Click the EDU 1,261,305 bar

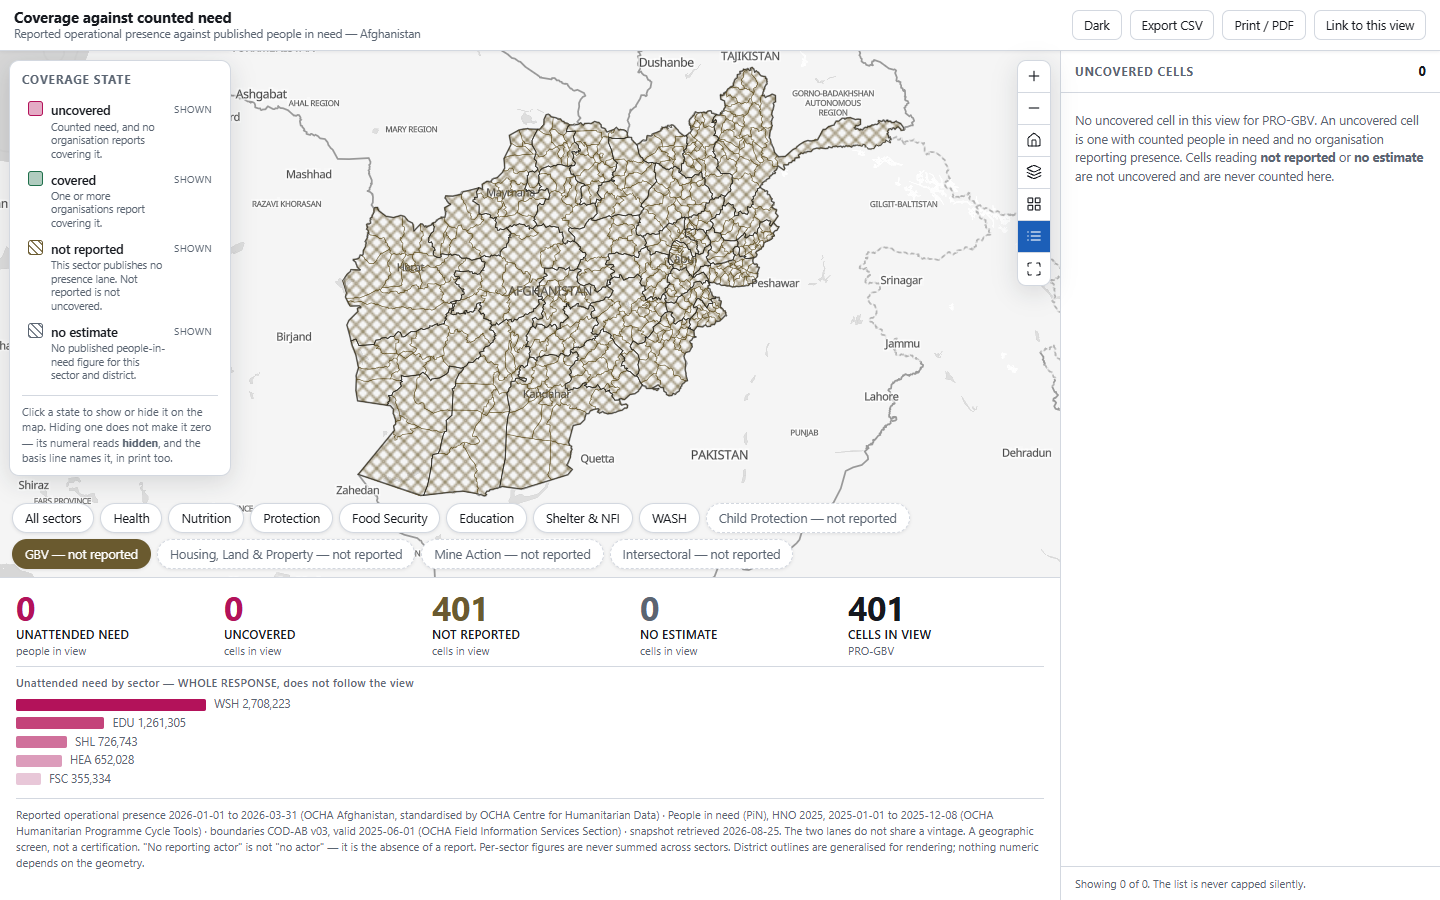tap(60, 723)
